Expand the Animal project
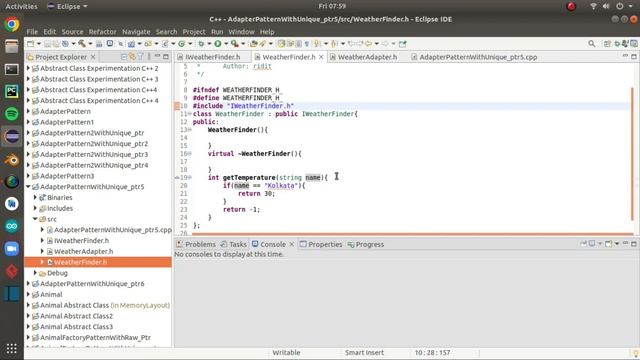The height and width of the screenshot is (360, 640). click(x=28, y=294)
